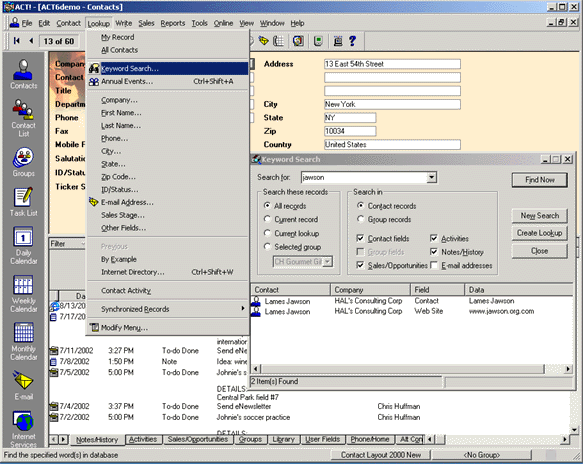The height and width of the screenshot is (464, 583).
Task: Click the 7/8/2002 note entry icon
Action: [x=54, y=362]
